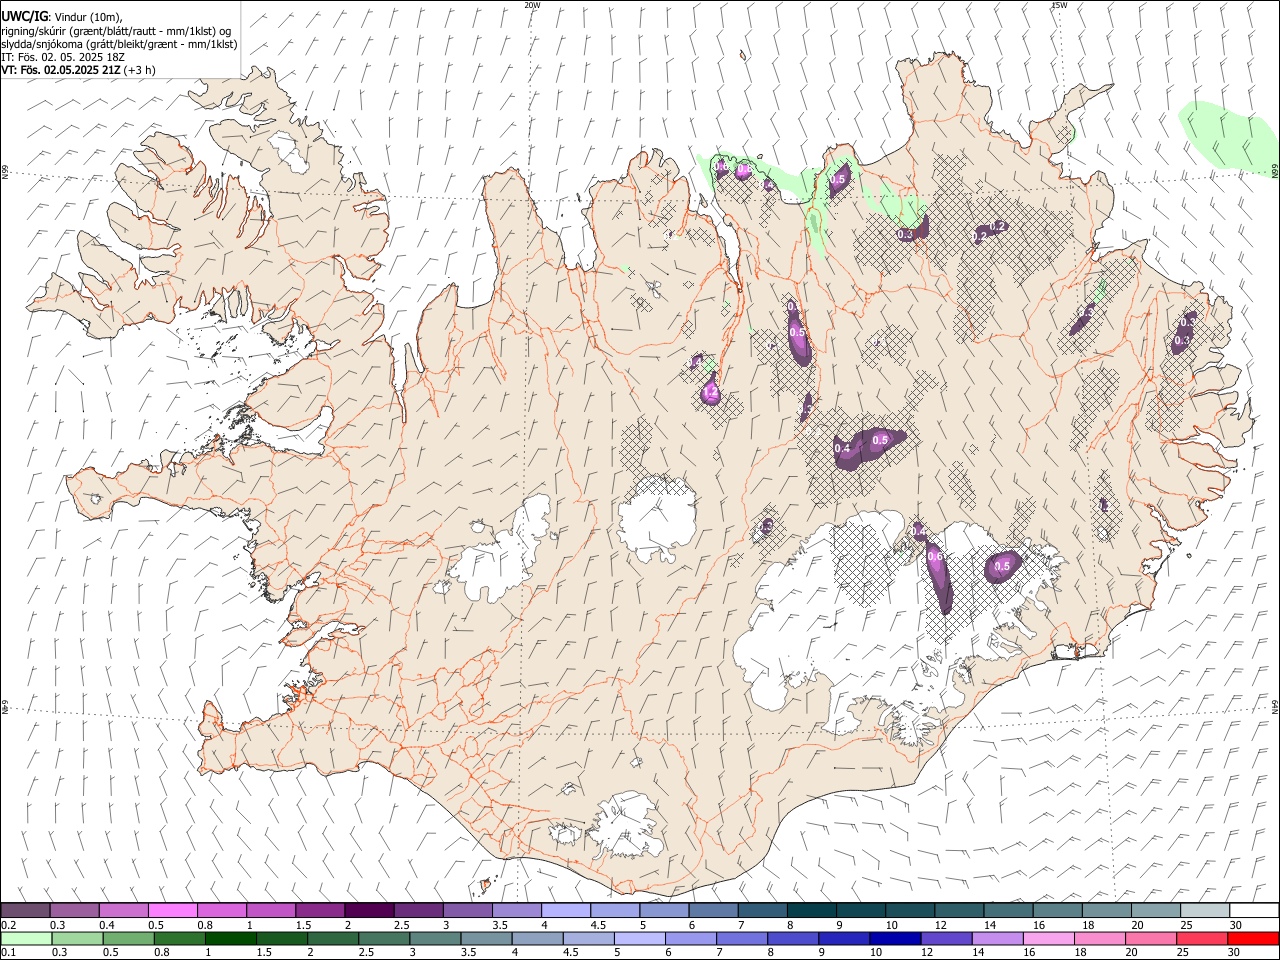Viewport: 1280px width, 960px height.
Task: Click the '20W' longitude label at the top
Action: 532,5
